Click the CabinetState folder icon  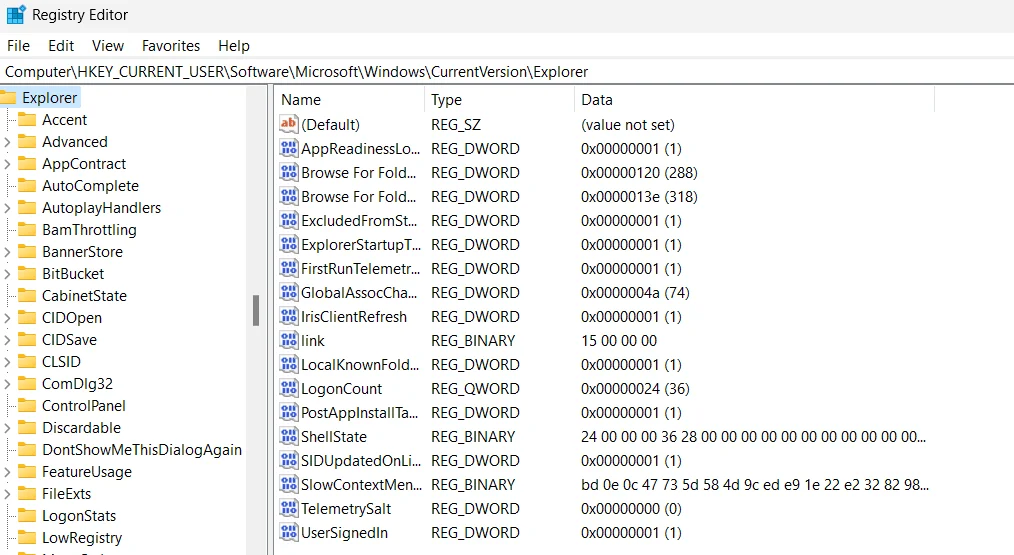click(27, 296)
